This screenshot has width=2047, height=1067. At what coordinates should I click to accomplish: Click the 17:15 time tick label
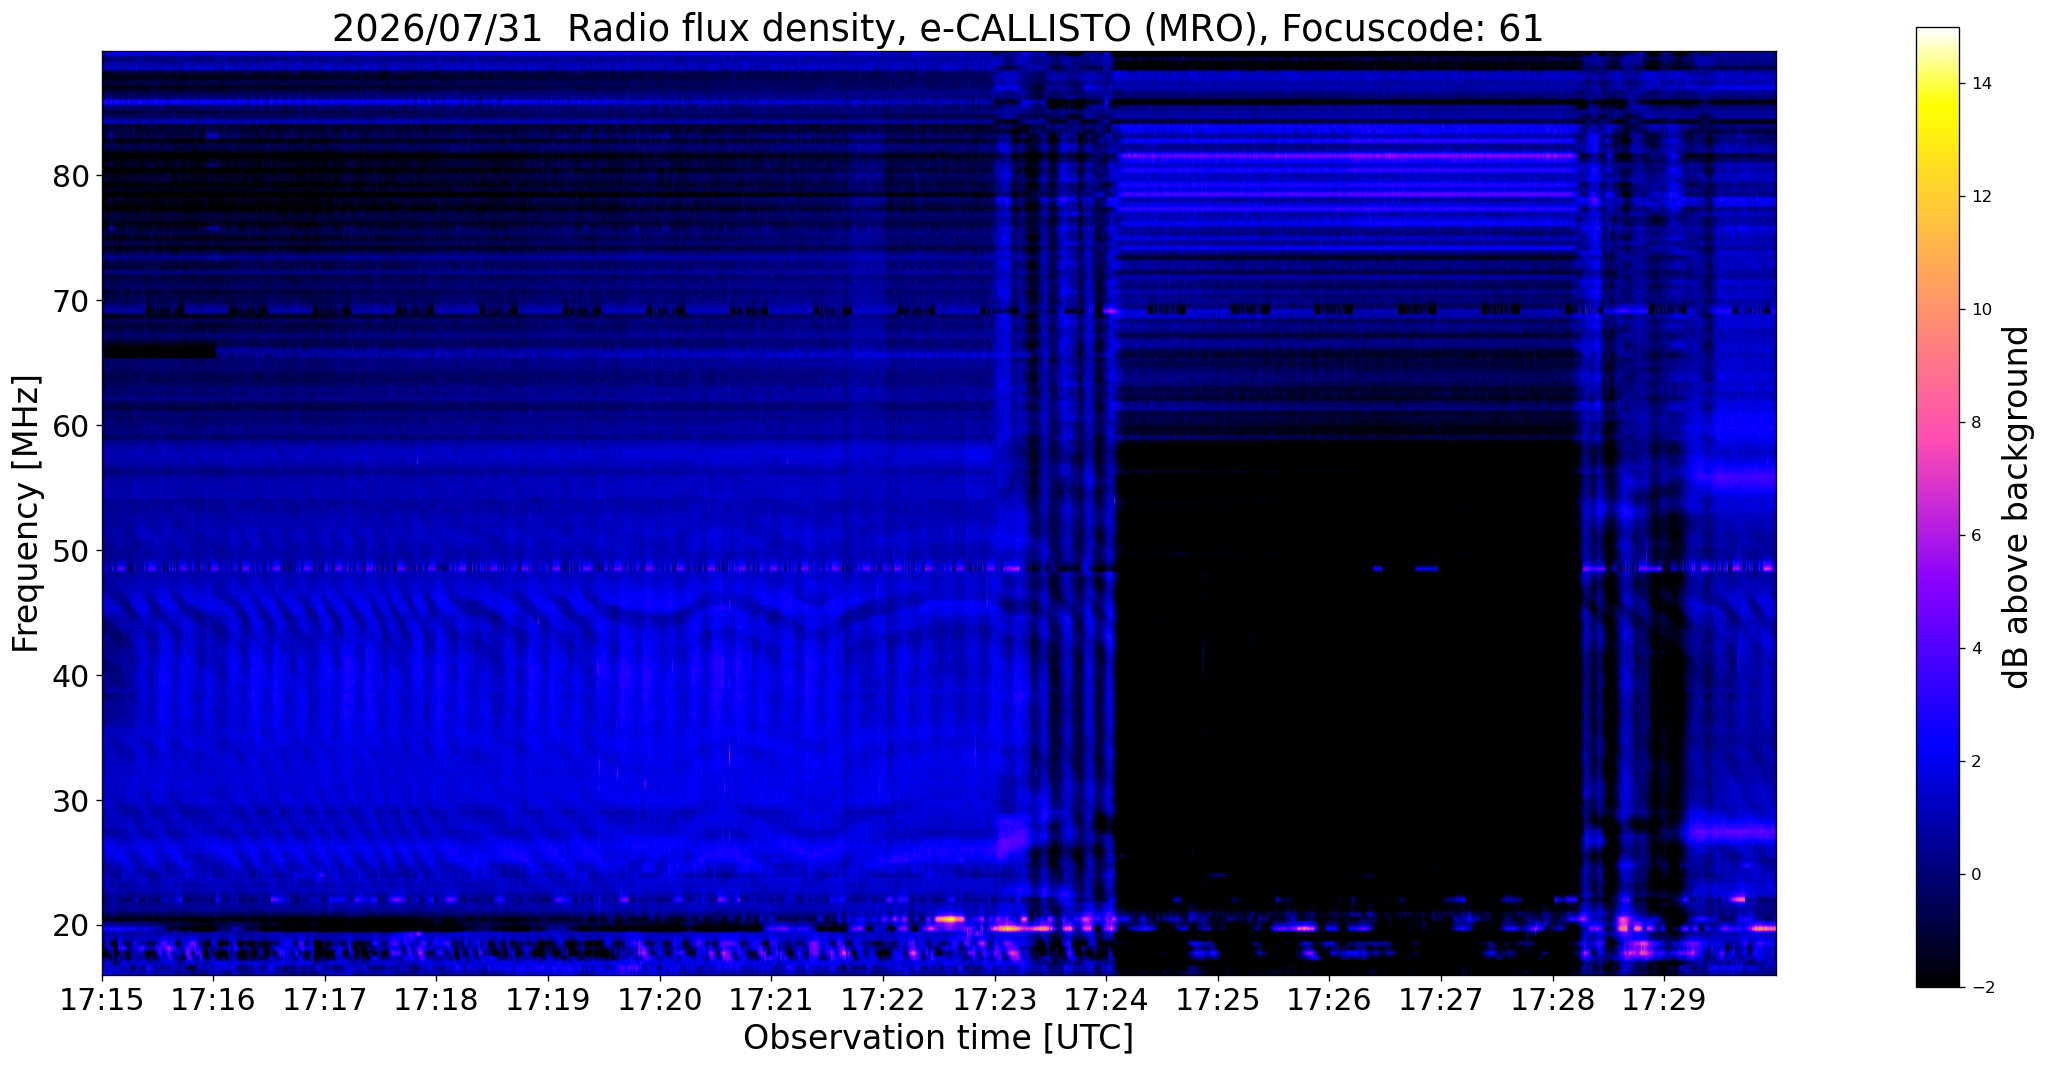coord(102,1000)
